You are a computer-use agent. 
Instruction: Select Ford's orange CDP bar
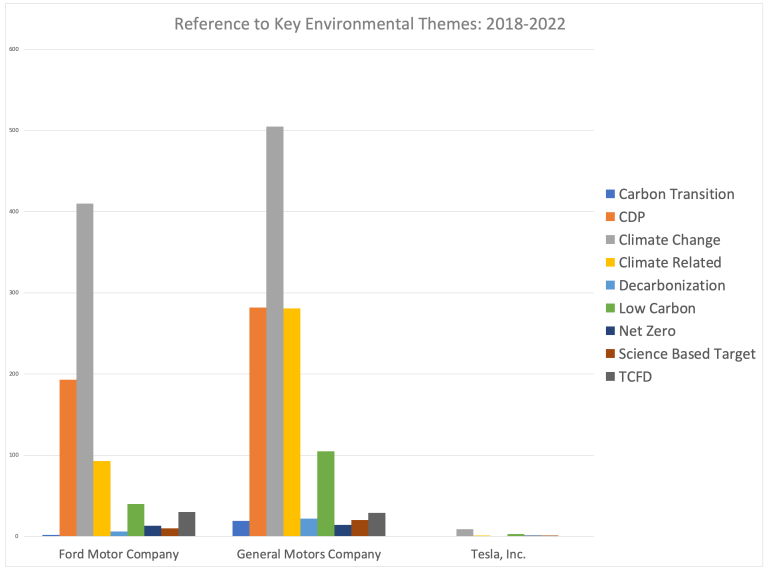click(x=68, y=458)
